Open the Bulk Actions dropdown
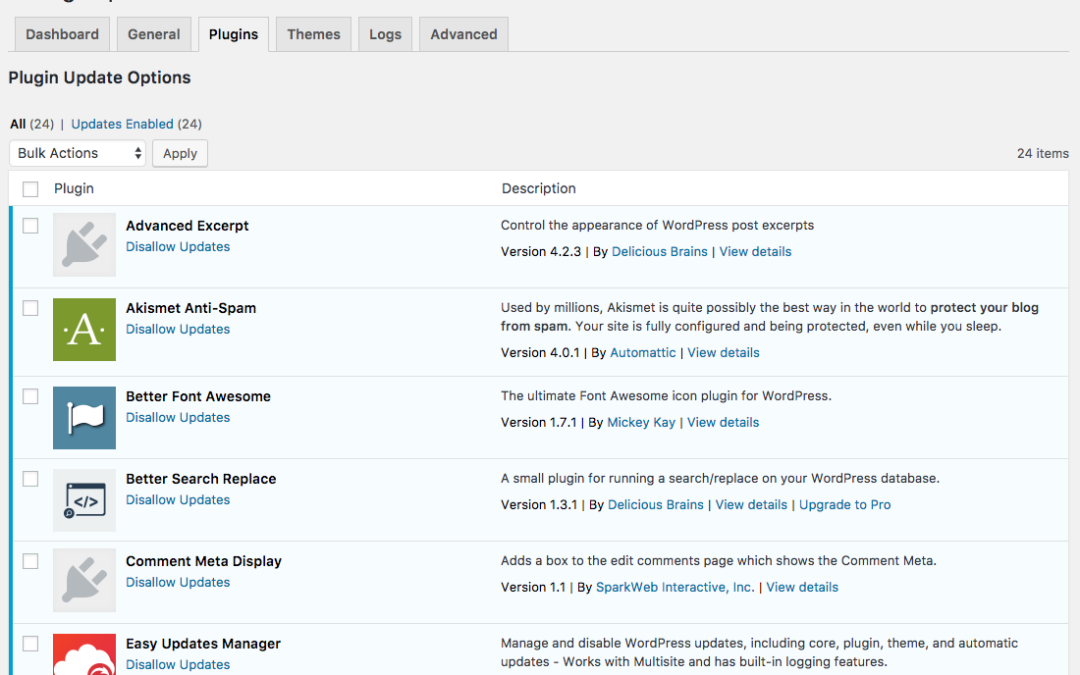The image size is (1080, 675). pos(78,153)
